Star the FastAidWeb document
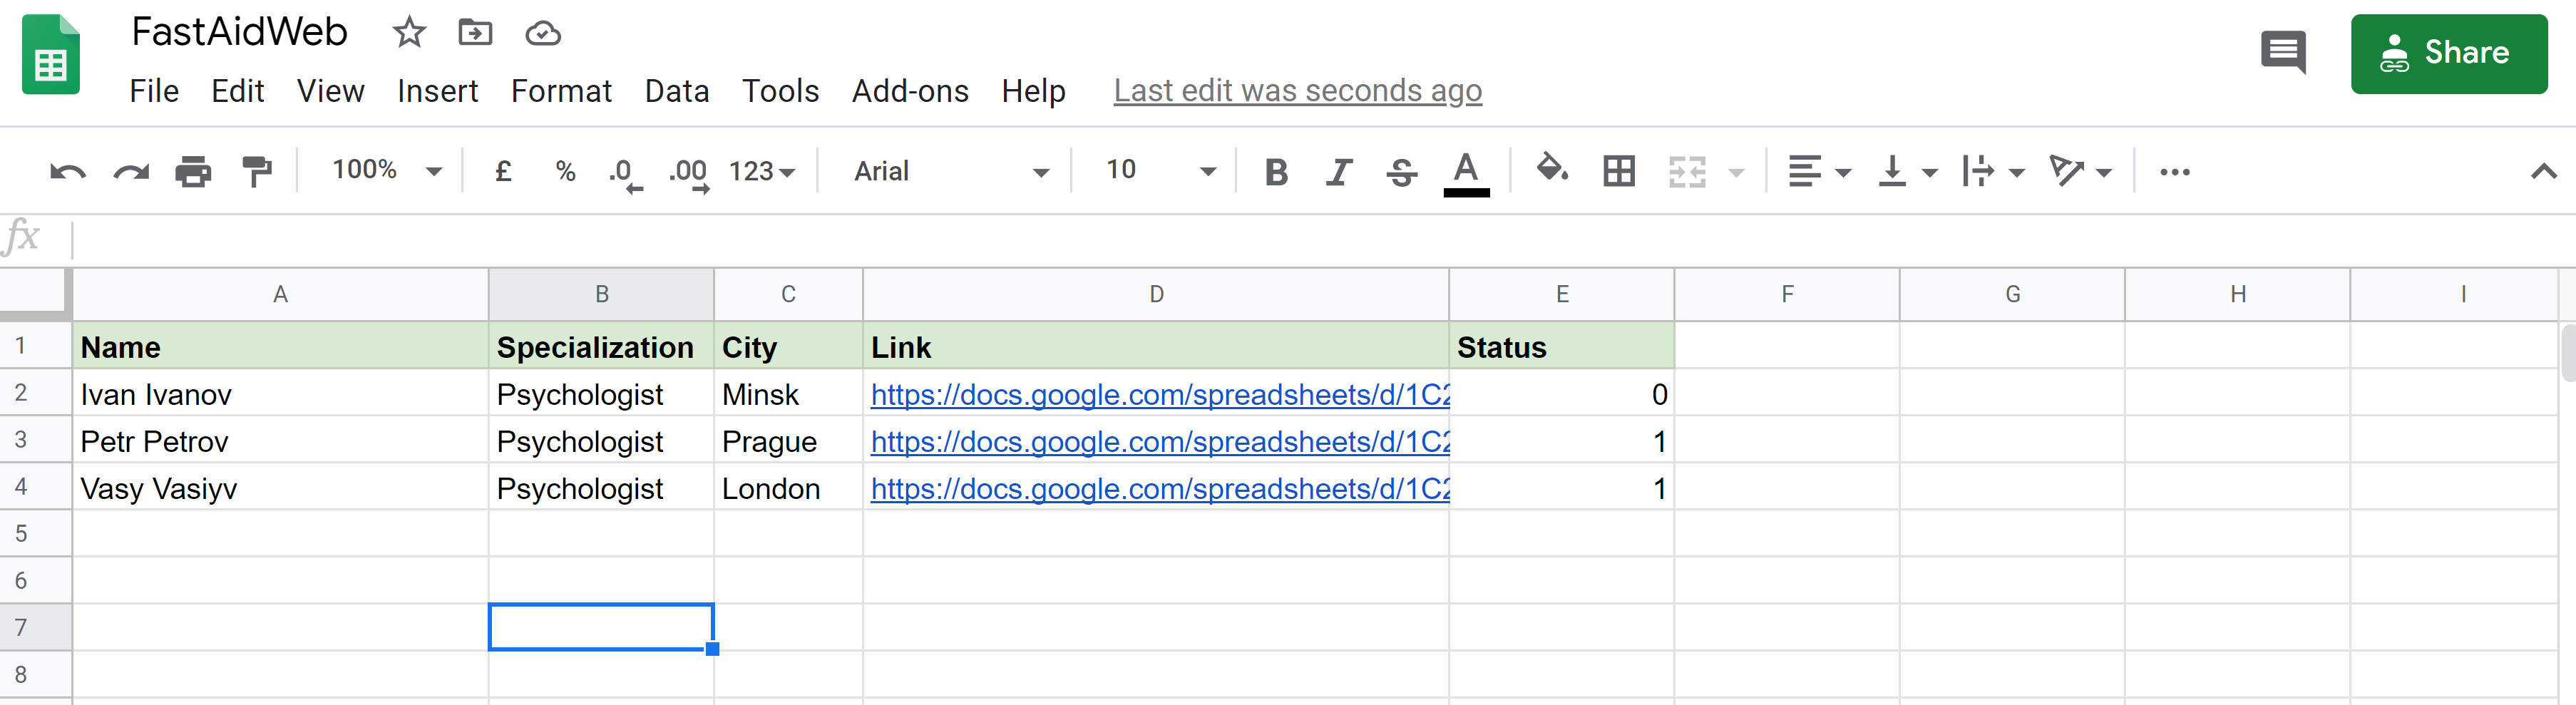The image size is (2576, 705). [x=409, y=33]
